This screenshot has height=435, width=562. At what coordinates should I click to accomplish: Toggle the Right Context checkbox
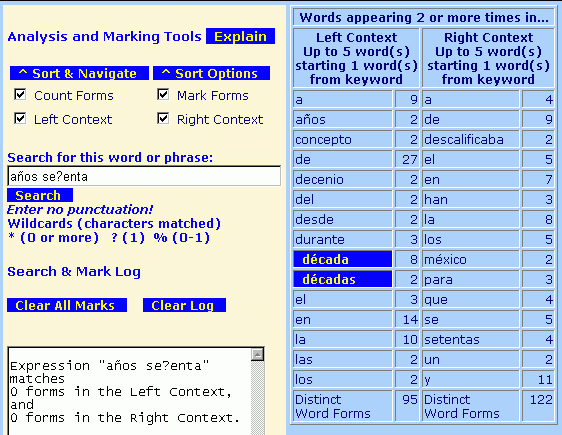163,118
